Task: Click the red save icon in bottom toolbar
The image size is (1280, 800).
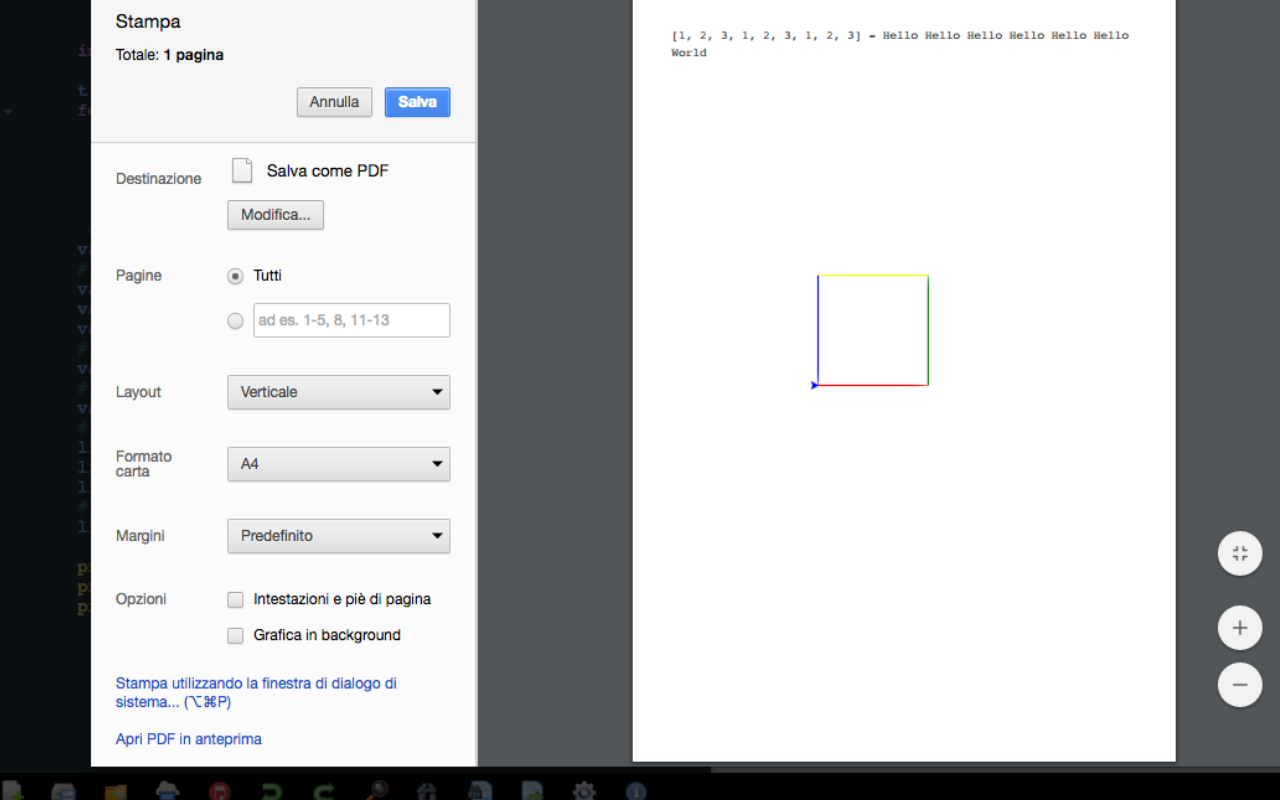Action: 220,791
